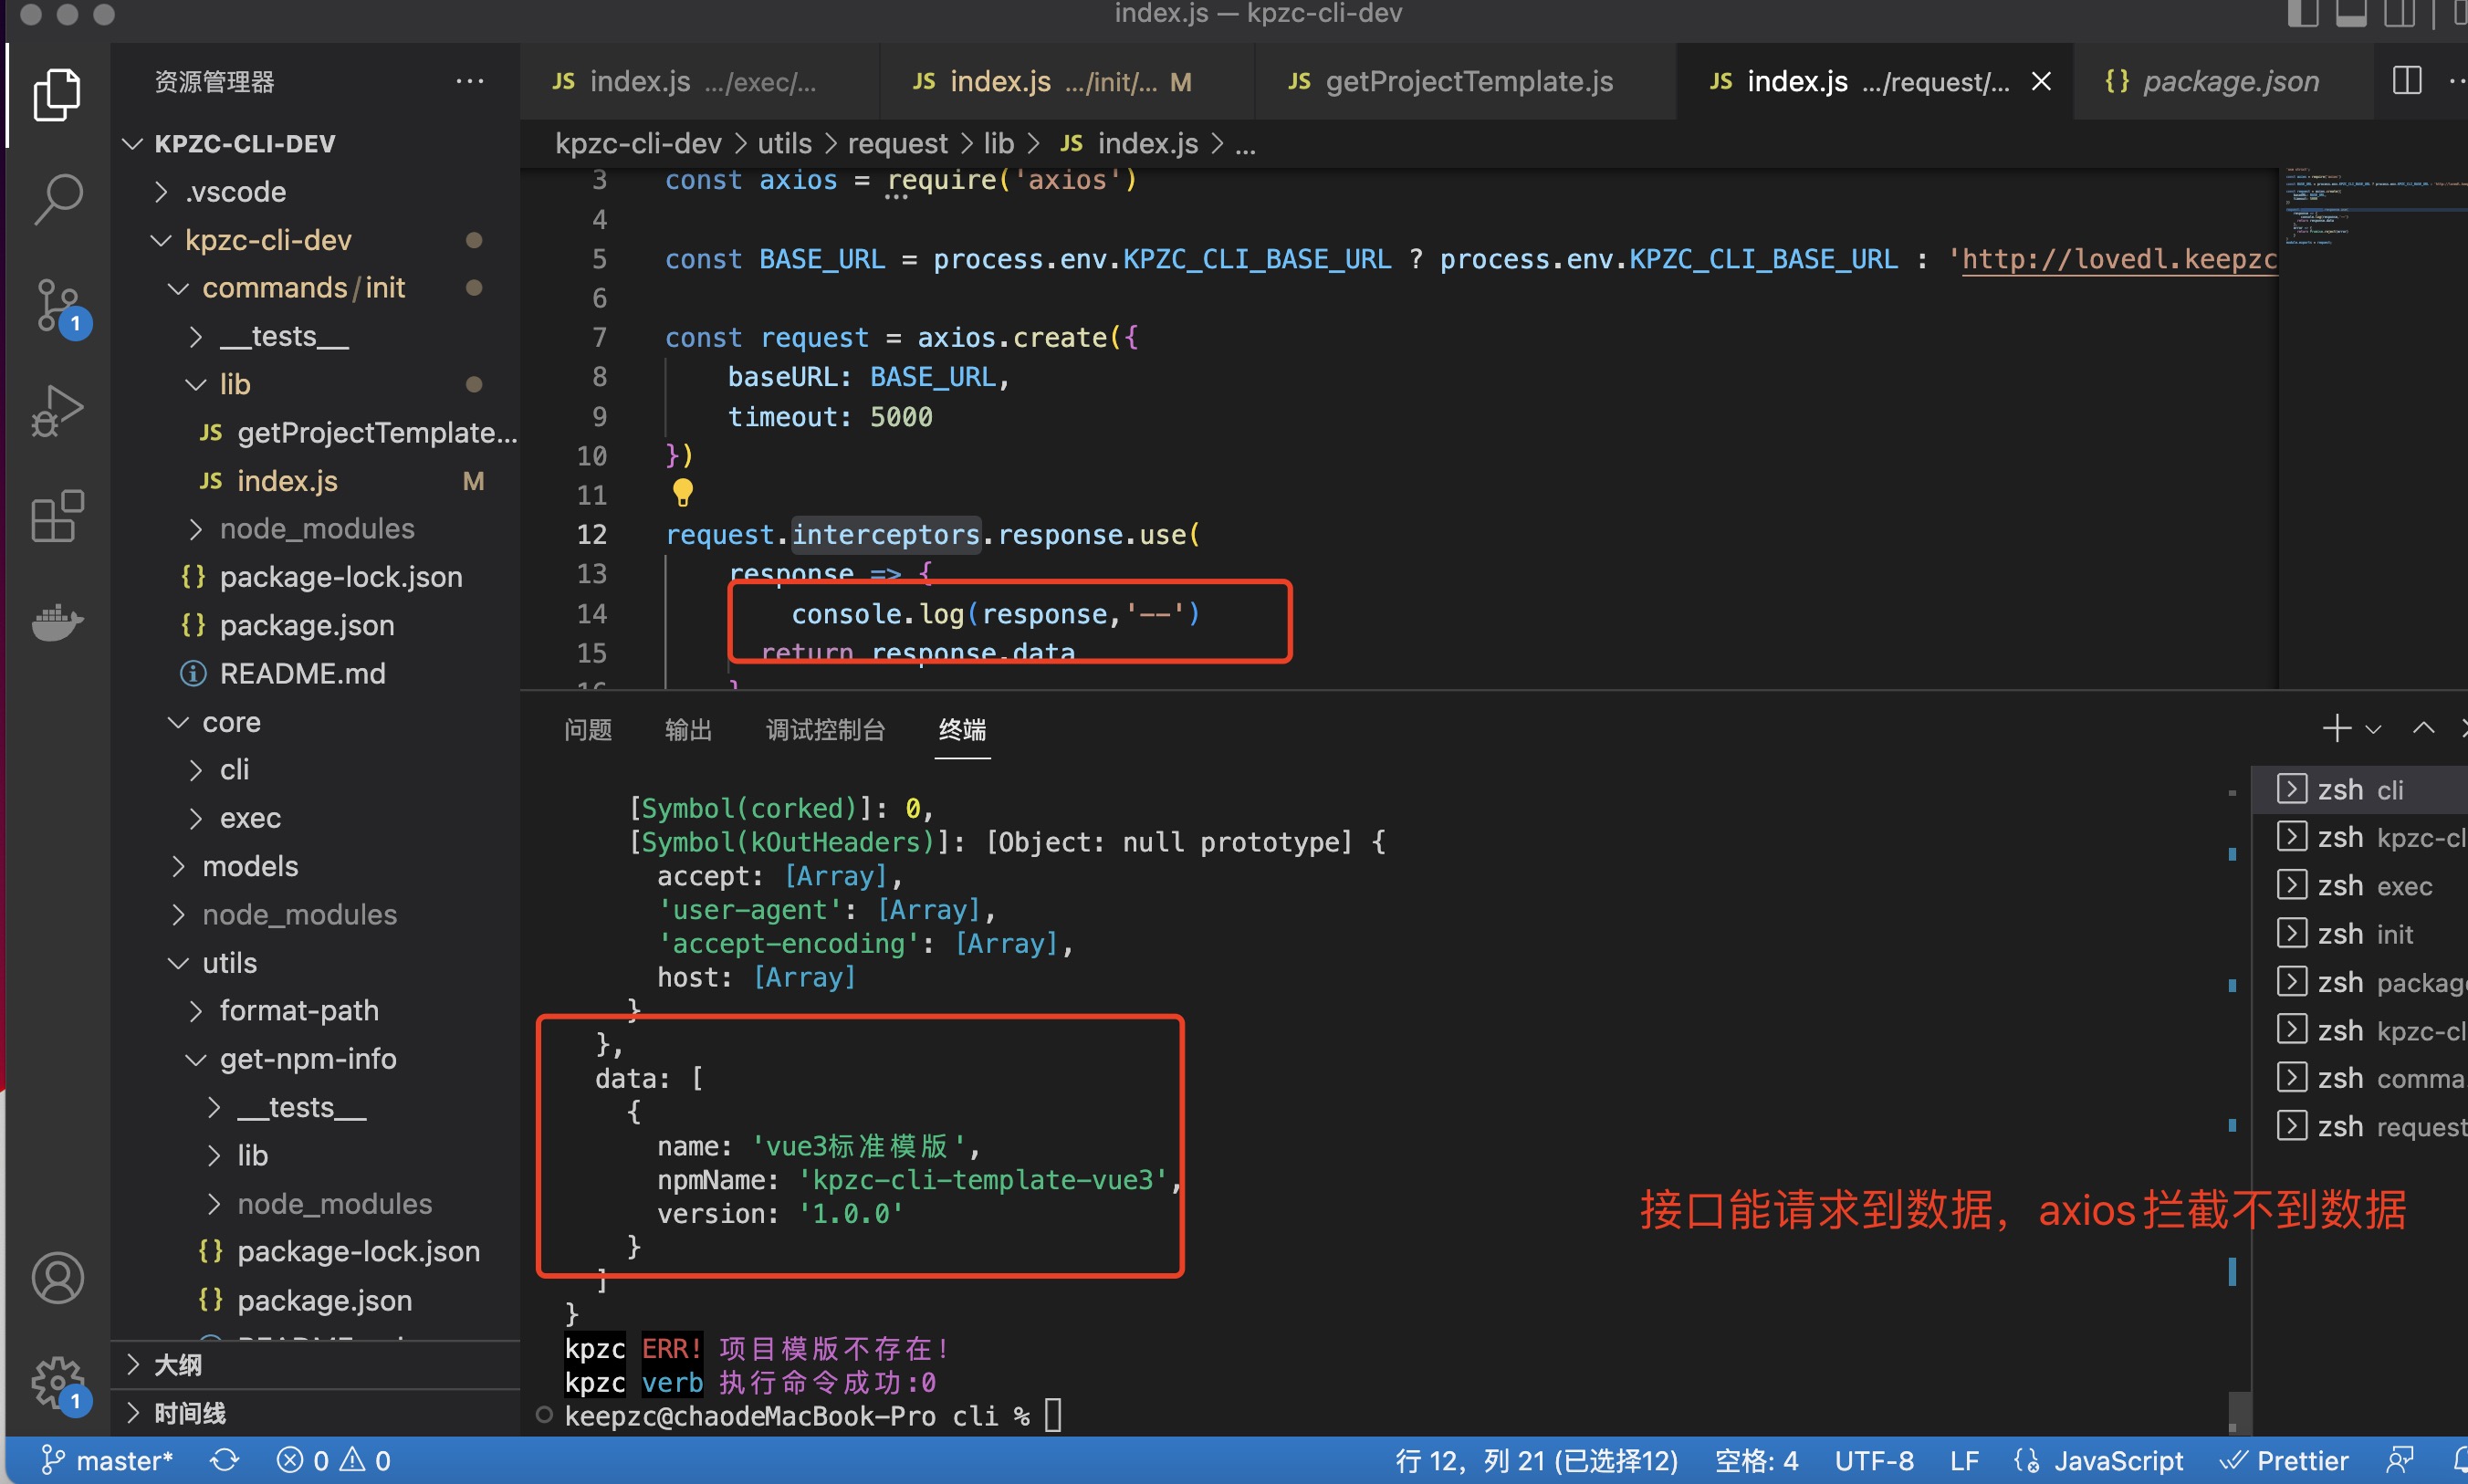Image resolution: width=2468 pixels, height=1484 pixels.
Task: Select the zsh exec terminal
Action: (2359, 885)
